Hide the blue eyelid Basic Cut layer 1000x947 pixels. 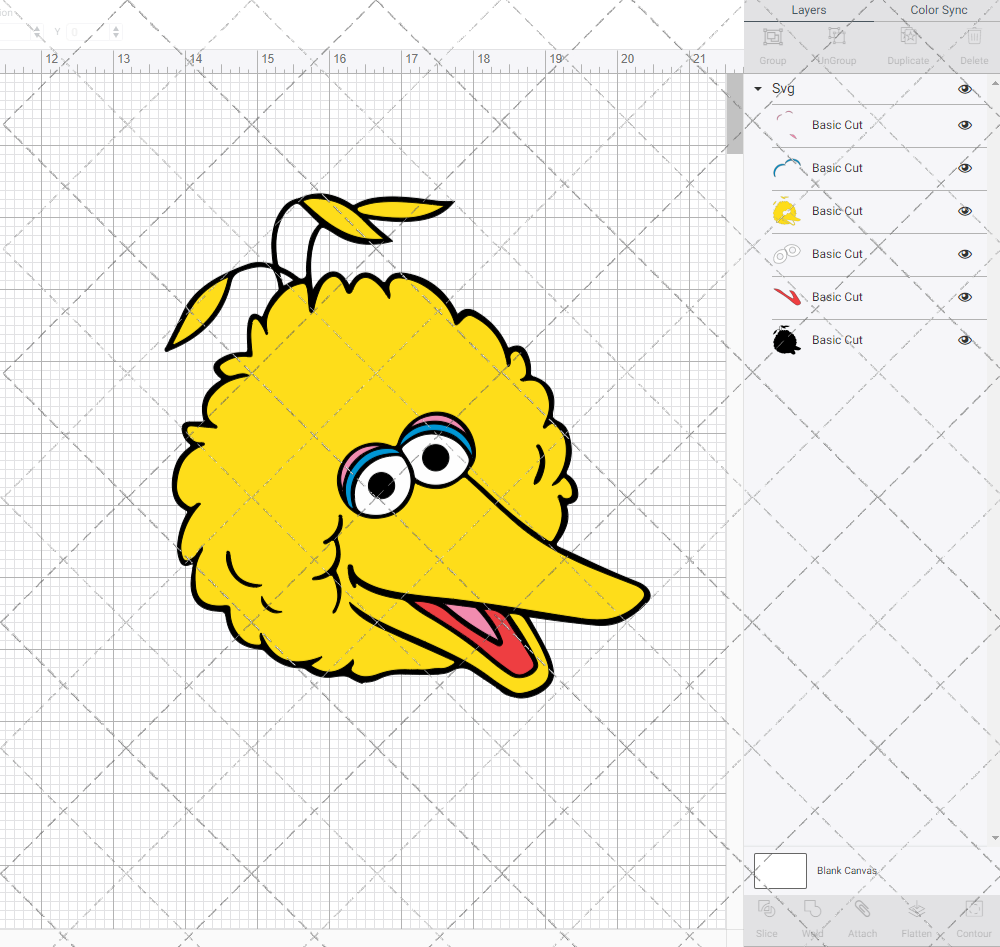[x=965, y=168]
